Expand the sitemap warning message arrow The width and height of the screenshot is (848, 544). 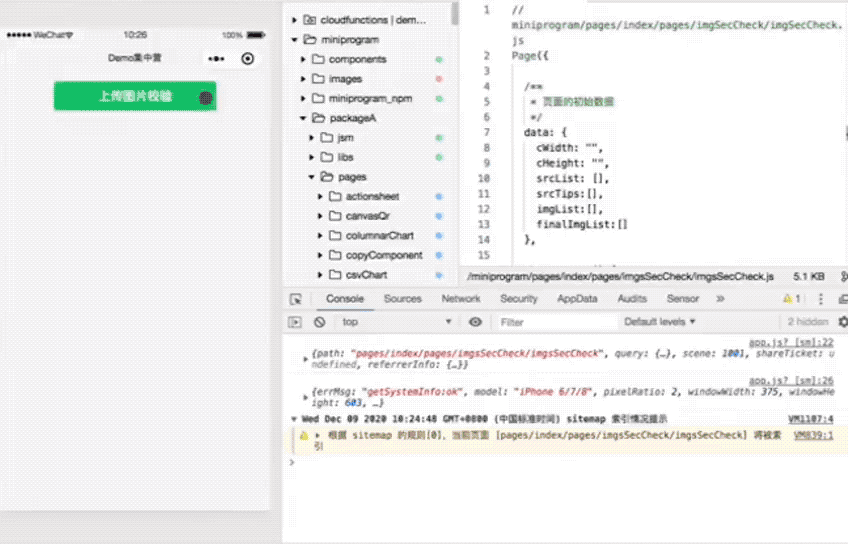318,435
